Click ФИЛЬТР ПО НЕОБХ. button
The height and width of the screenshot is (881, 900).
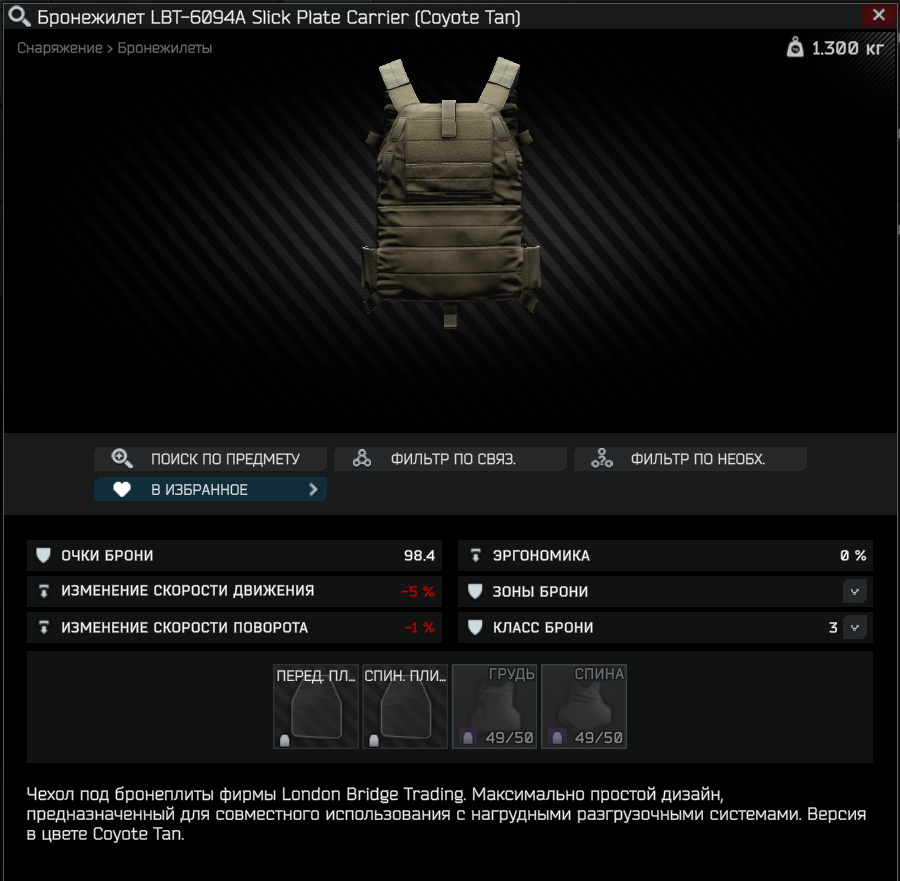tap(690, 459)
